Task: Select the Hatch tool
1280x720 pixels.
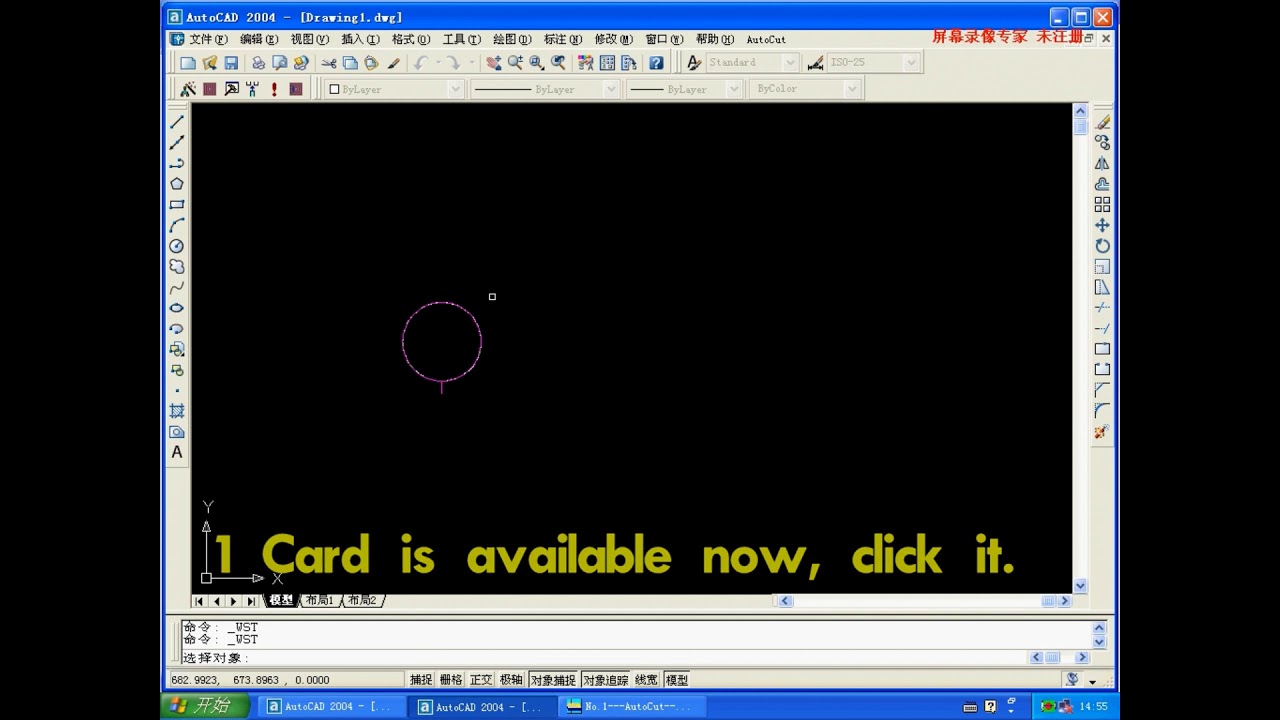Action: (177, 411)
